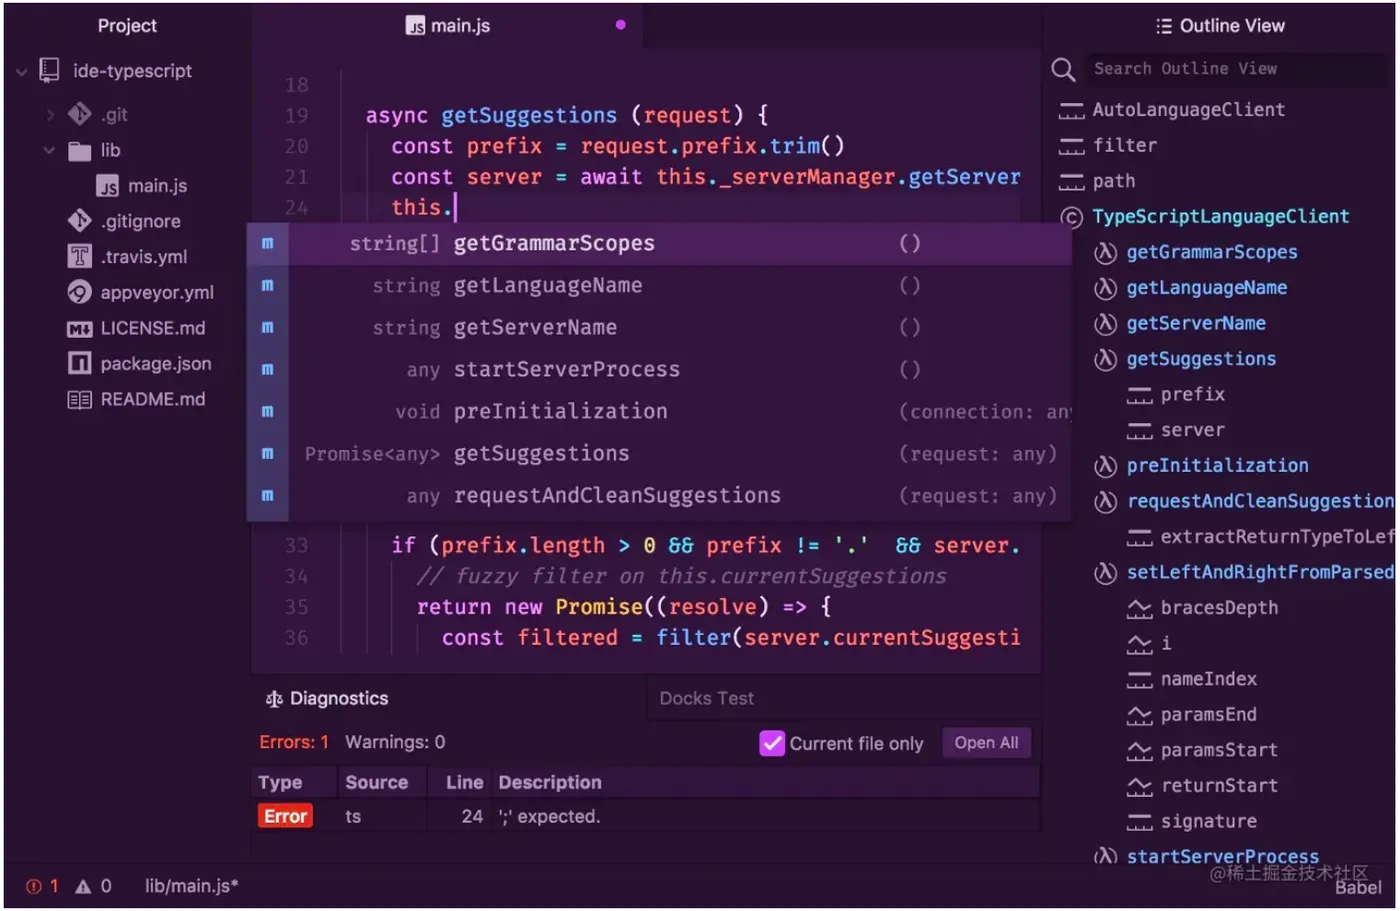
Task: Jump to getSuggestions in Outline View
Action: (1201, 360)
